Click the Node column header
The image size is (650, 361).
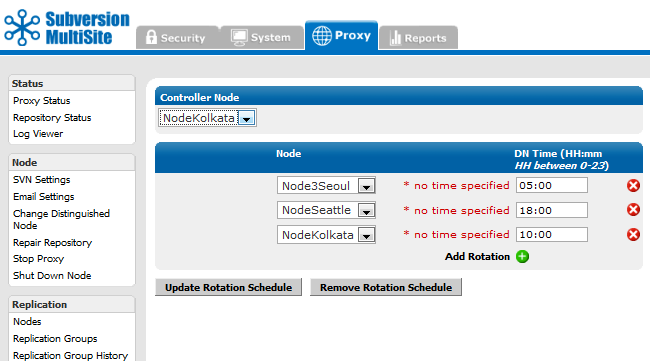click(x=289, y=154)
